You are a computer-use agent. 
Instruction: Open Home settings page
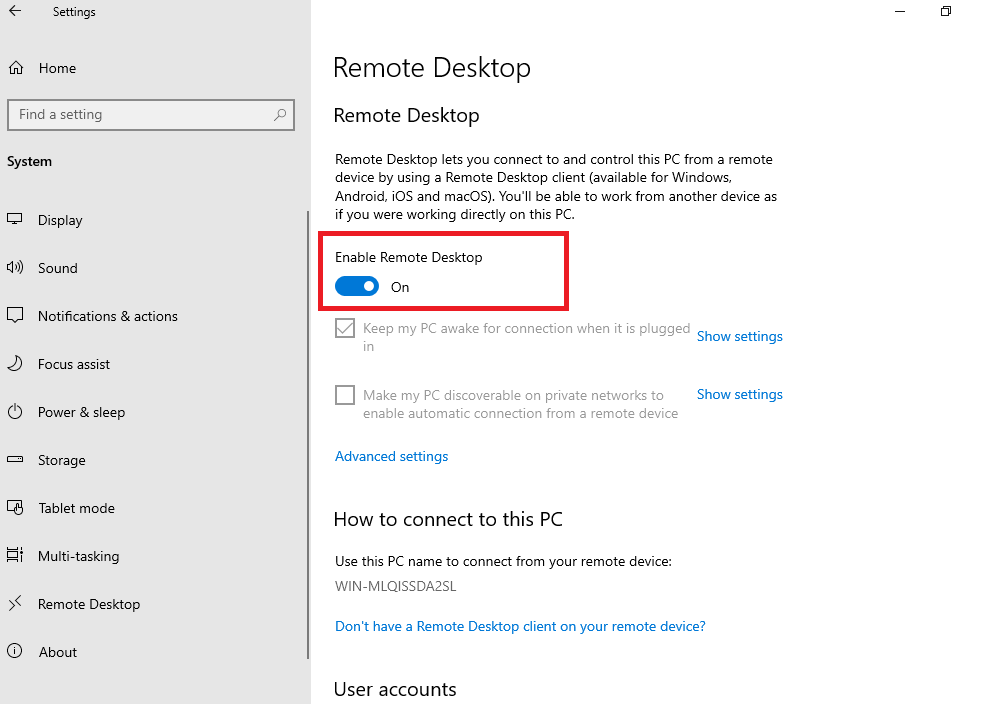[x=57, y=68]
